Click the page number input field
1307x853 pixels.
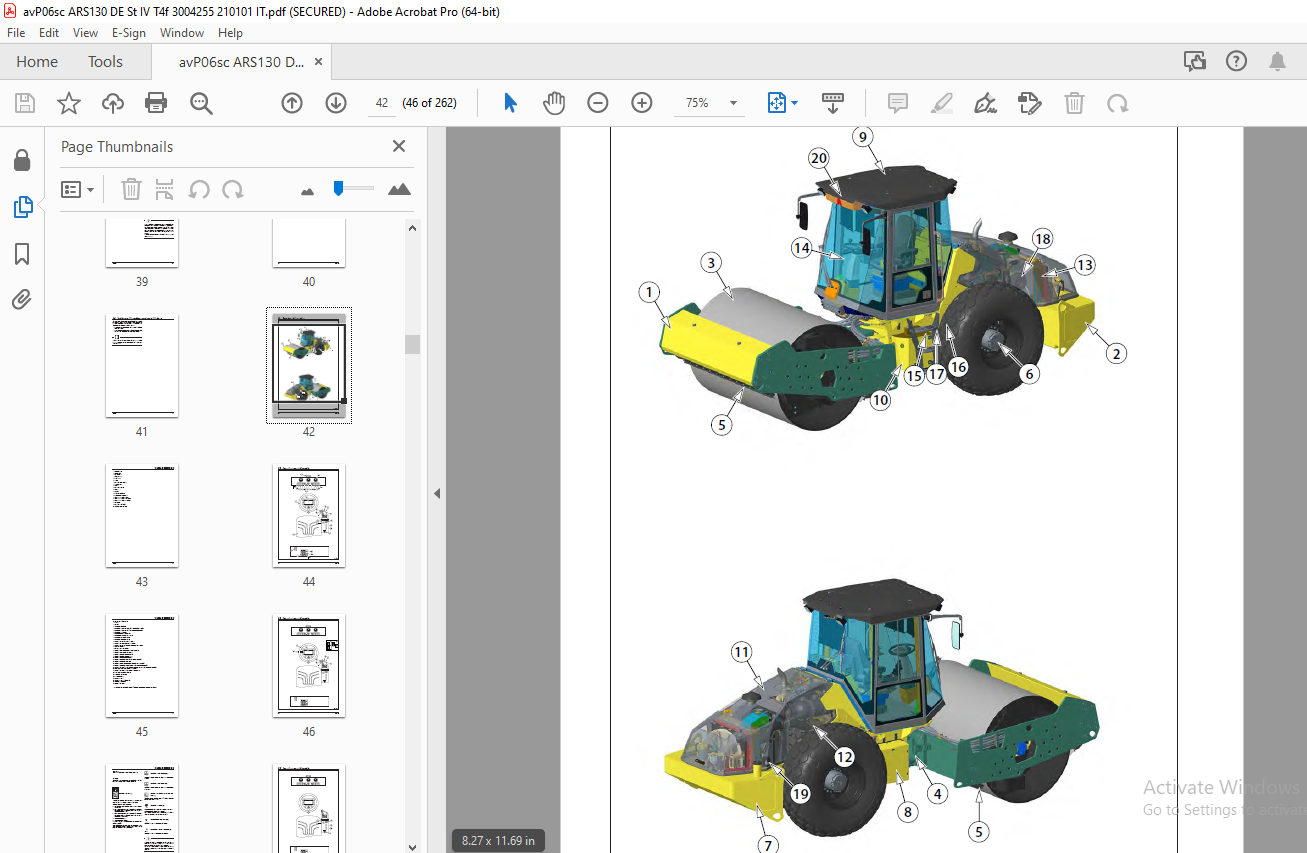tap(381, 103)
